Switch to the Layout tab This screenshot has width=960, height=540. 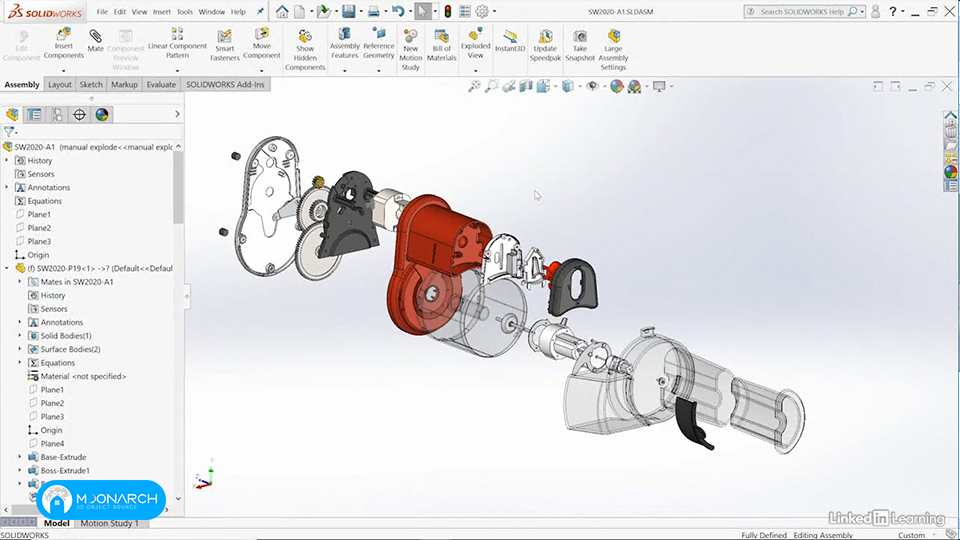point(59,84)
